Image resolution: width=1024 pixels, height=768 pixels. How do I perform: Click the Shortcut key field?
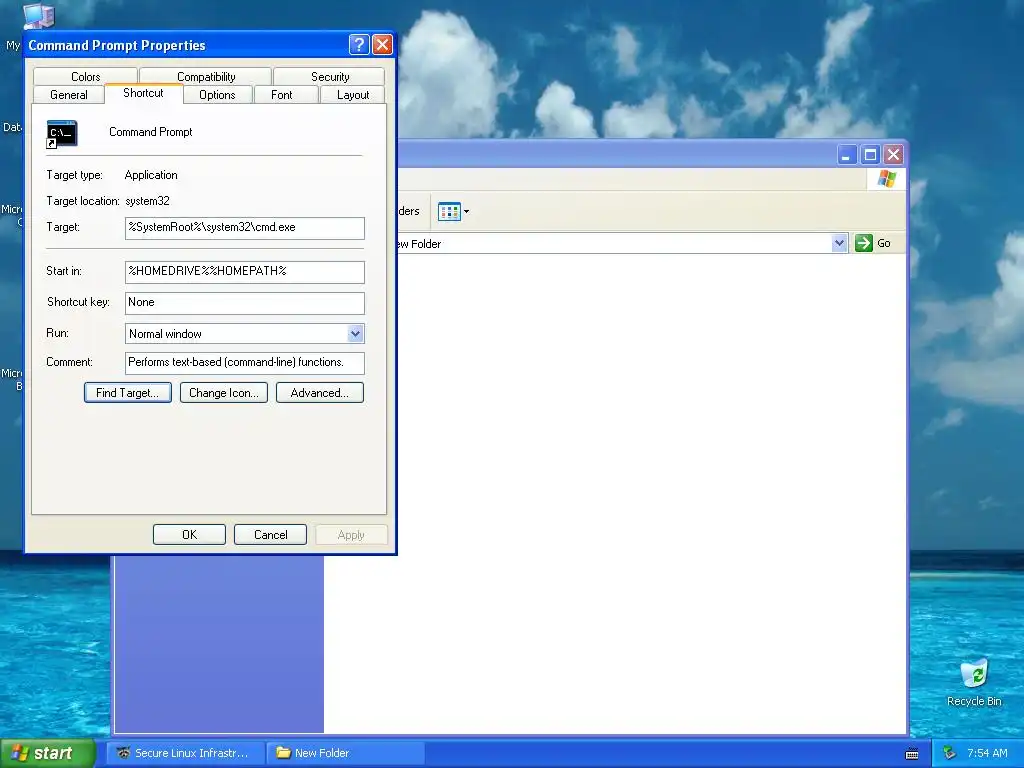tap(244, 302)
